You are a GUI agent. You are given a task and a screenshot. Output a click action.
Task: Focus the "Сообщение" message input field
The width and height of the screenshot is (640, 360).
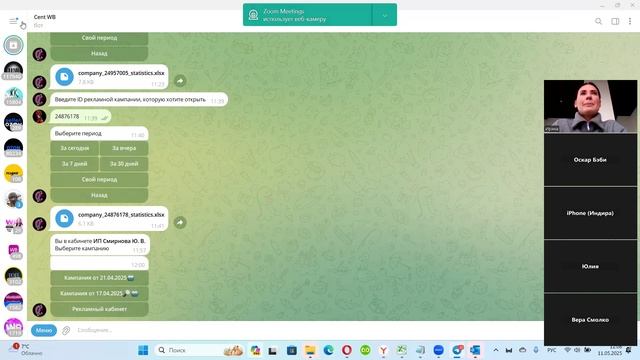pyautogui.click(x=306, y=330)
